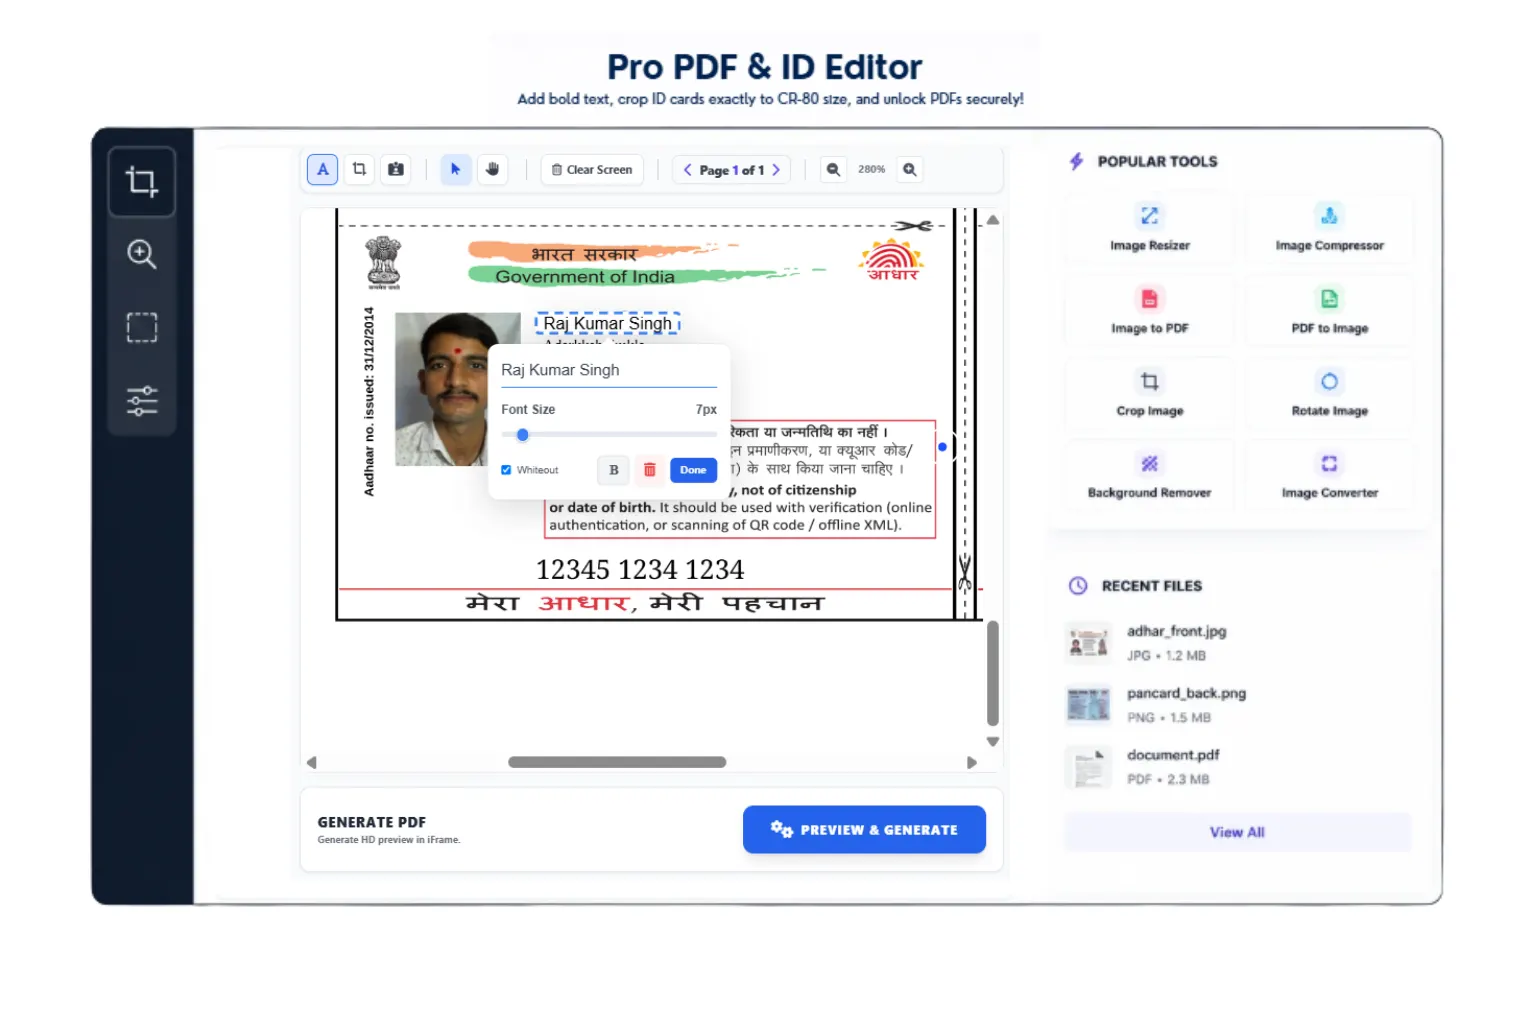Open the Background Remover tool
Image resolution: width=1530 pixels, height=1028 pixels.
(x=1149, y=477)
